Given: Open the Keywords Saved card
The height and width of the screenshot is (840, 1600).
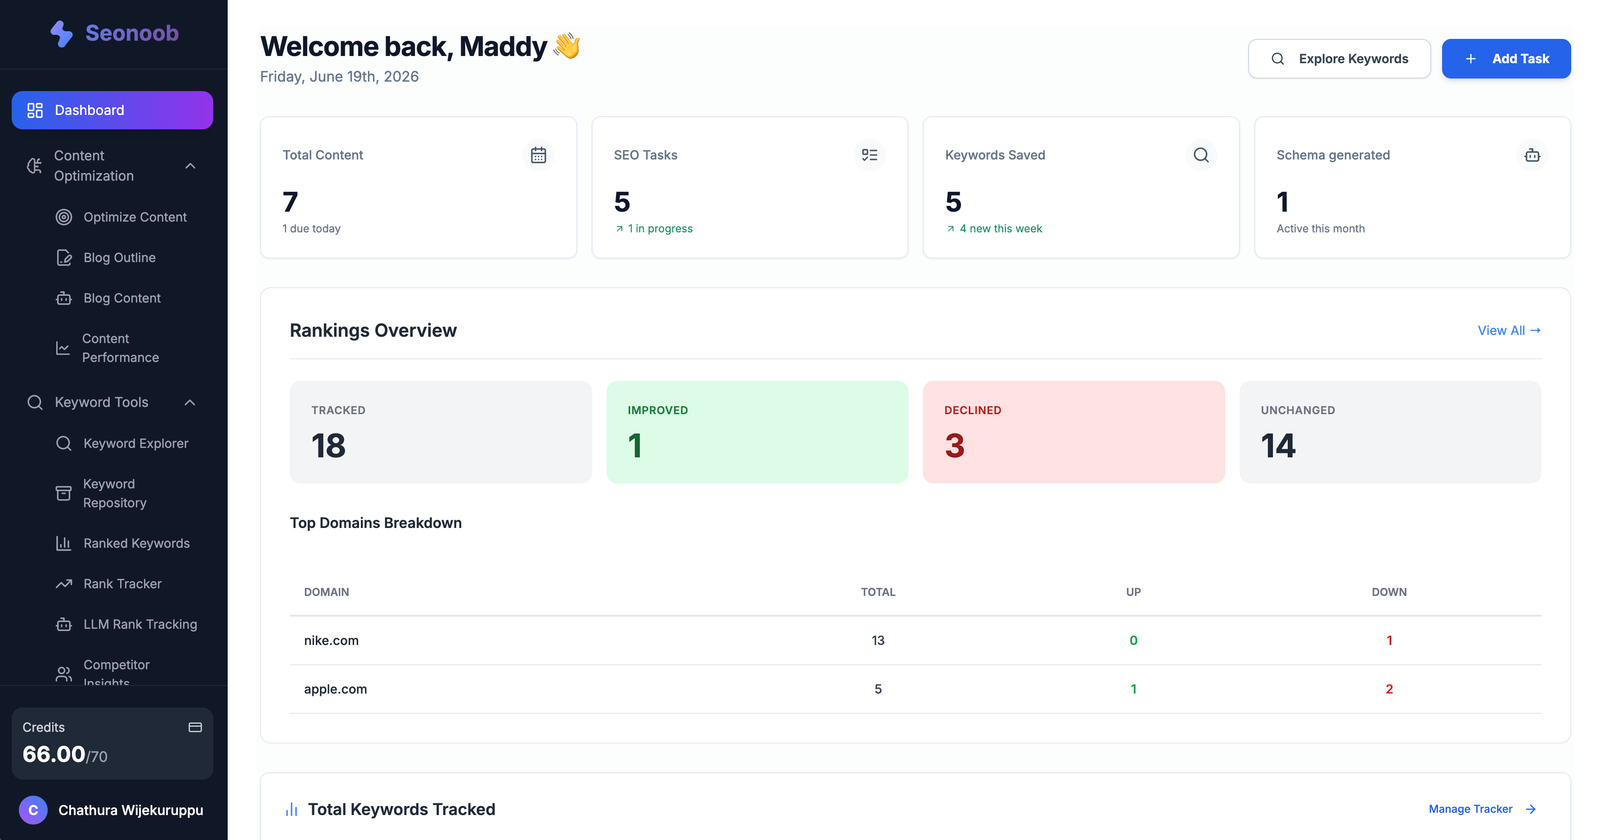Looking at the screenshot, I should 1081,187.
